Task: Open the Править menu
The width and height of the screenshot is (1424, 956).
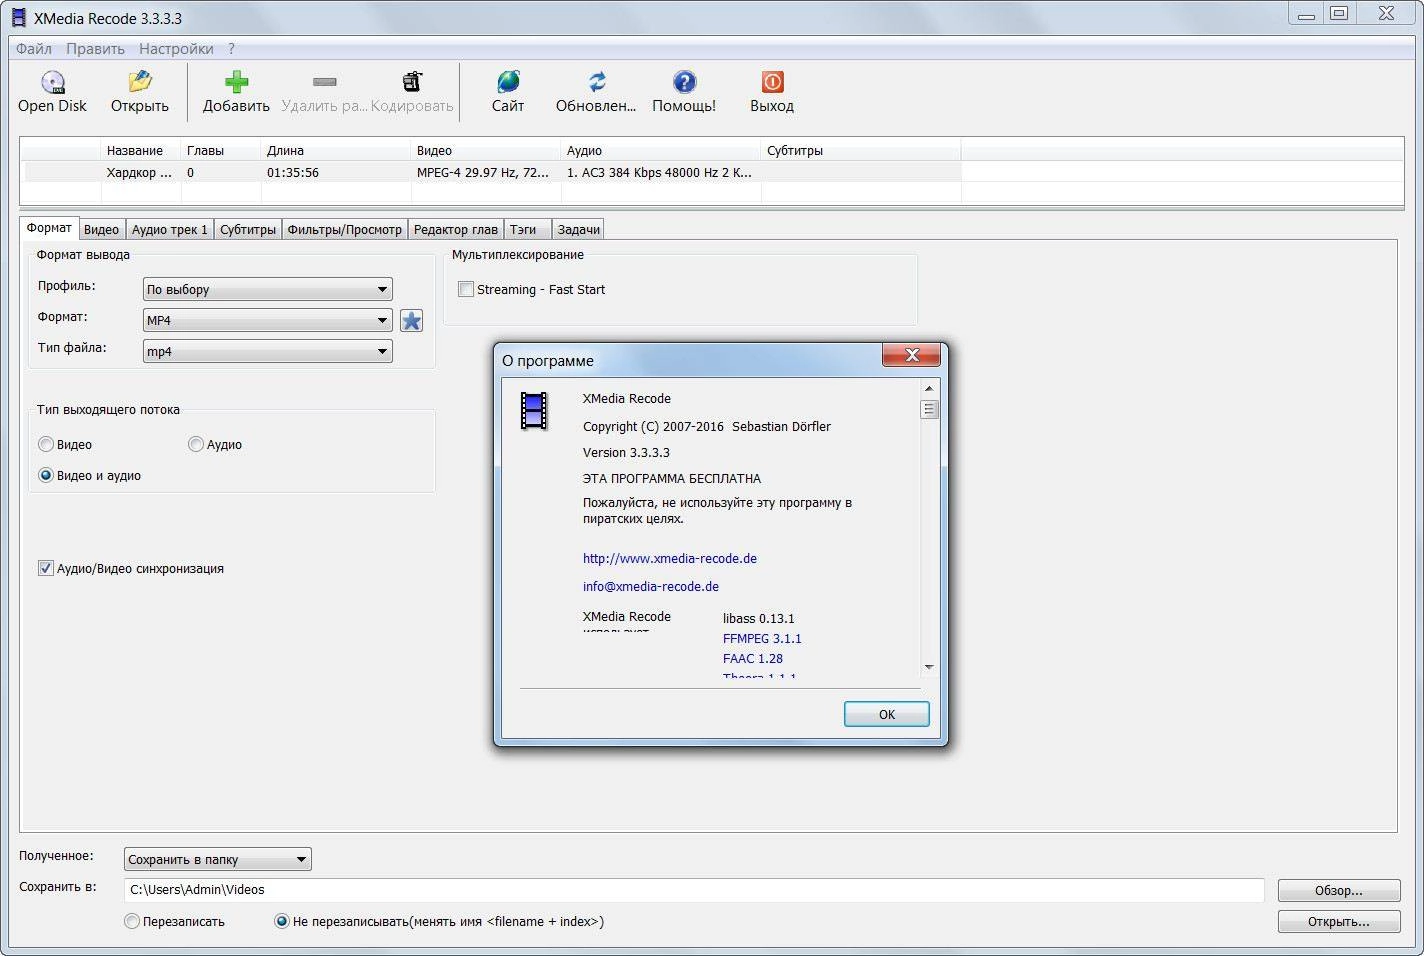Action: click(x=95, y=48)
